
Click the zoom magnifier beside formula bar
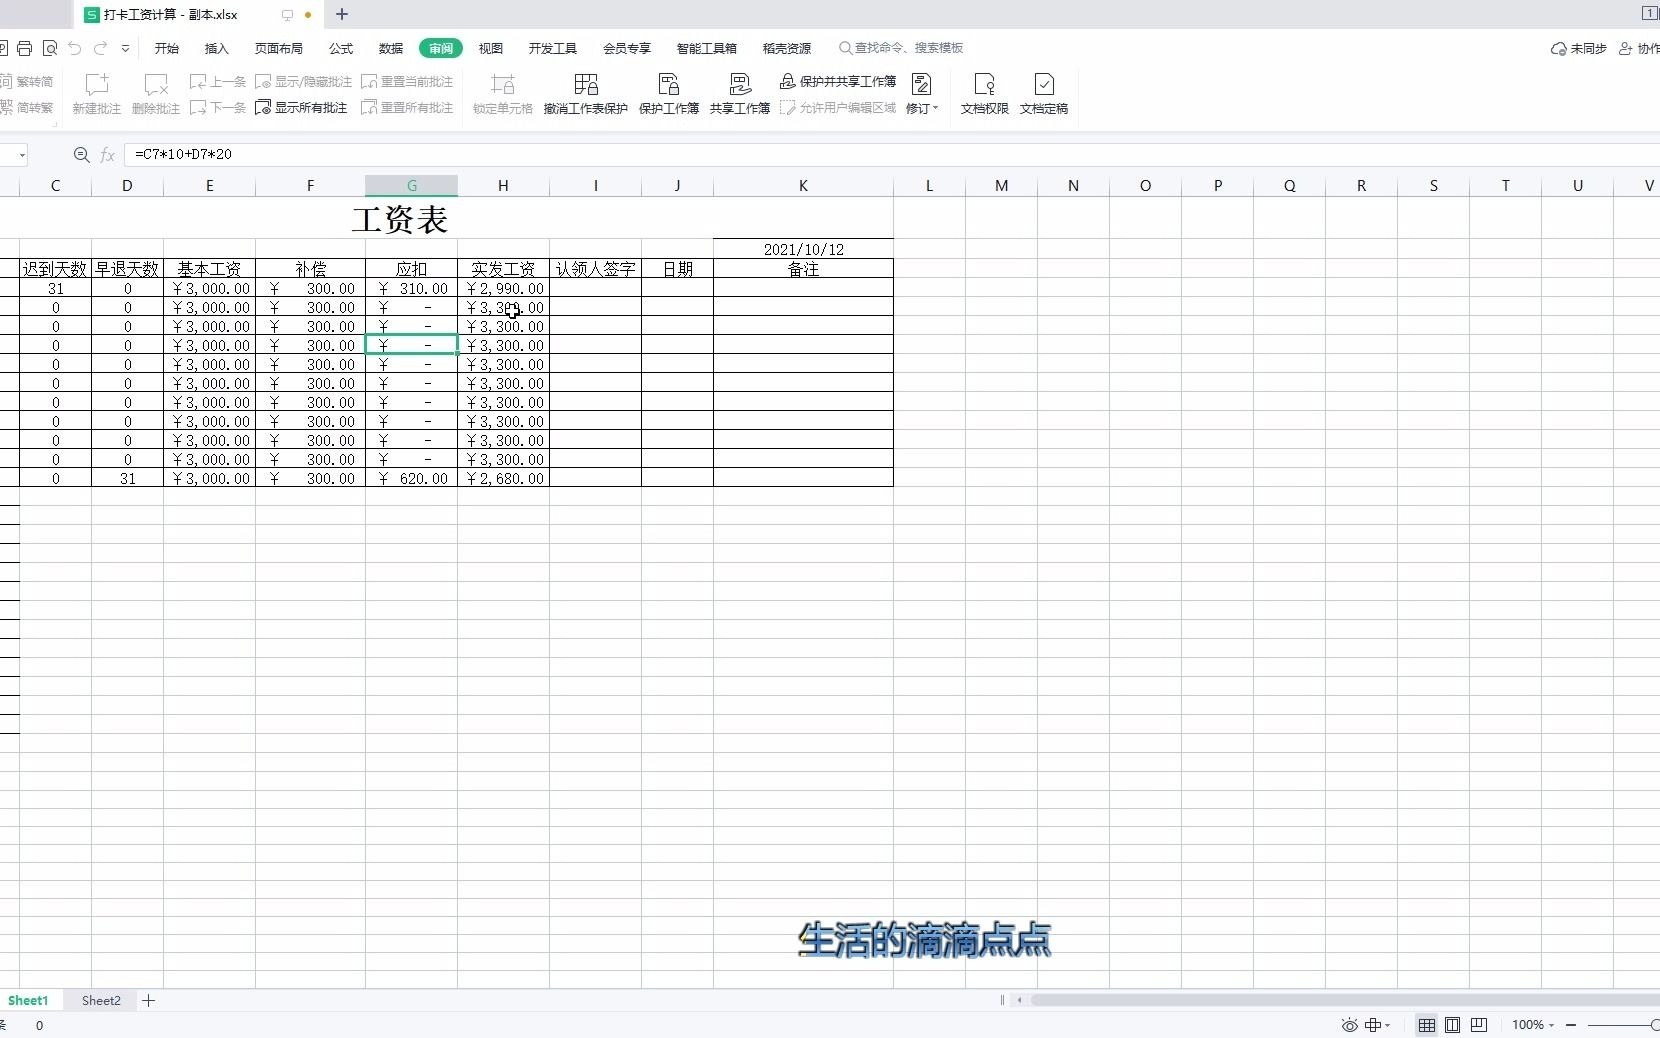pyautogui.click(x=82, y=155)
